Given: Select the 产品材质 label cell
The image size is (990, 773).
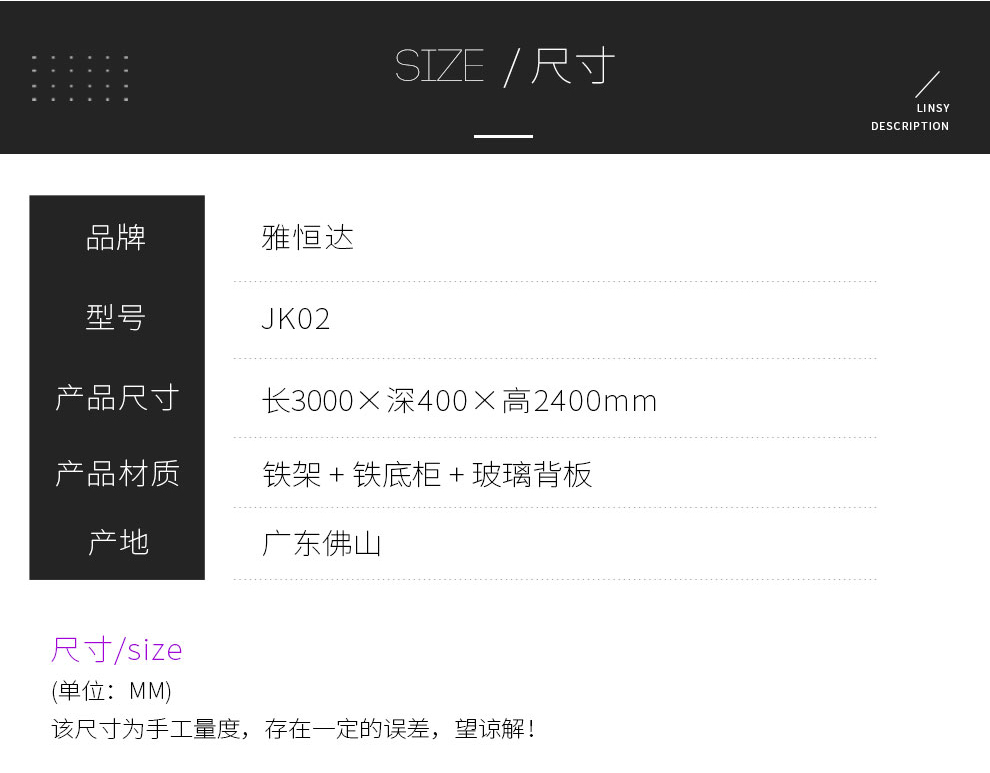Looking at the screenshot, I should pos(117,473).
